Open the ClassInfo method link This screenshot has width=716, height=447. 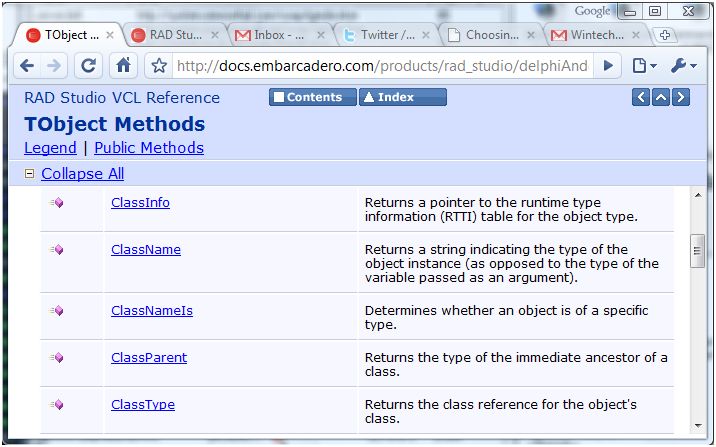[140, 202]
